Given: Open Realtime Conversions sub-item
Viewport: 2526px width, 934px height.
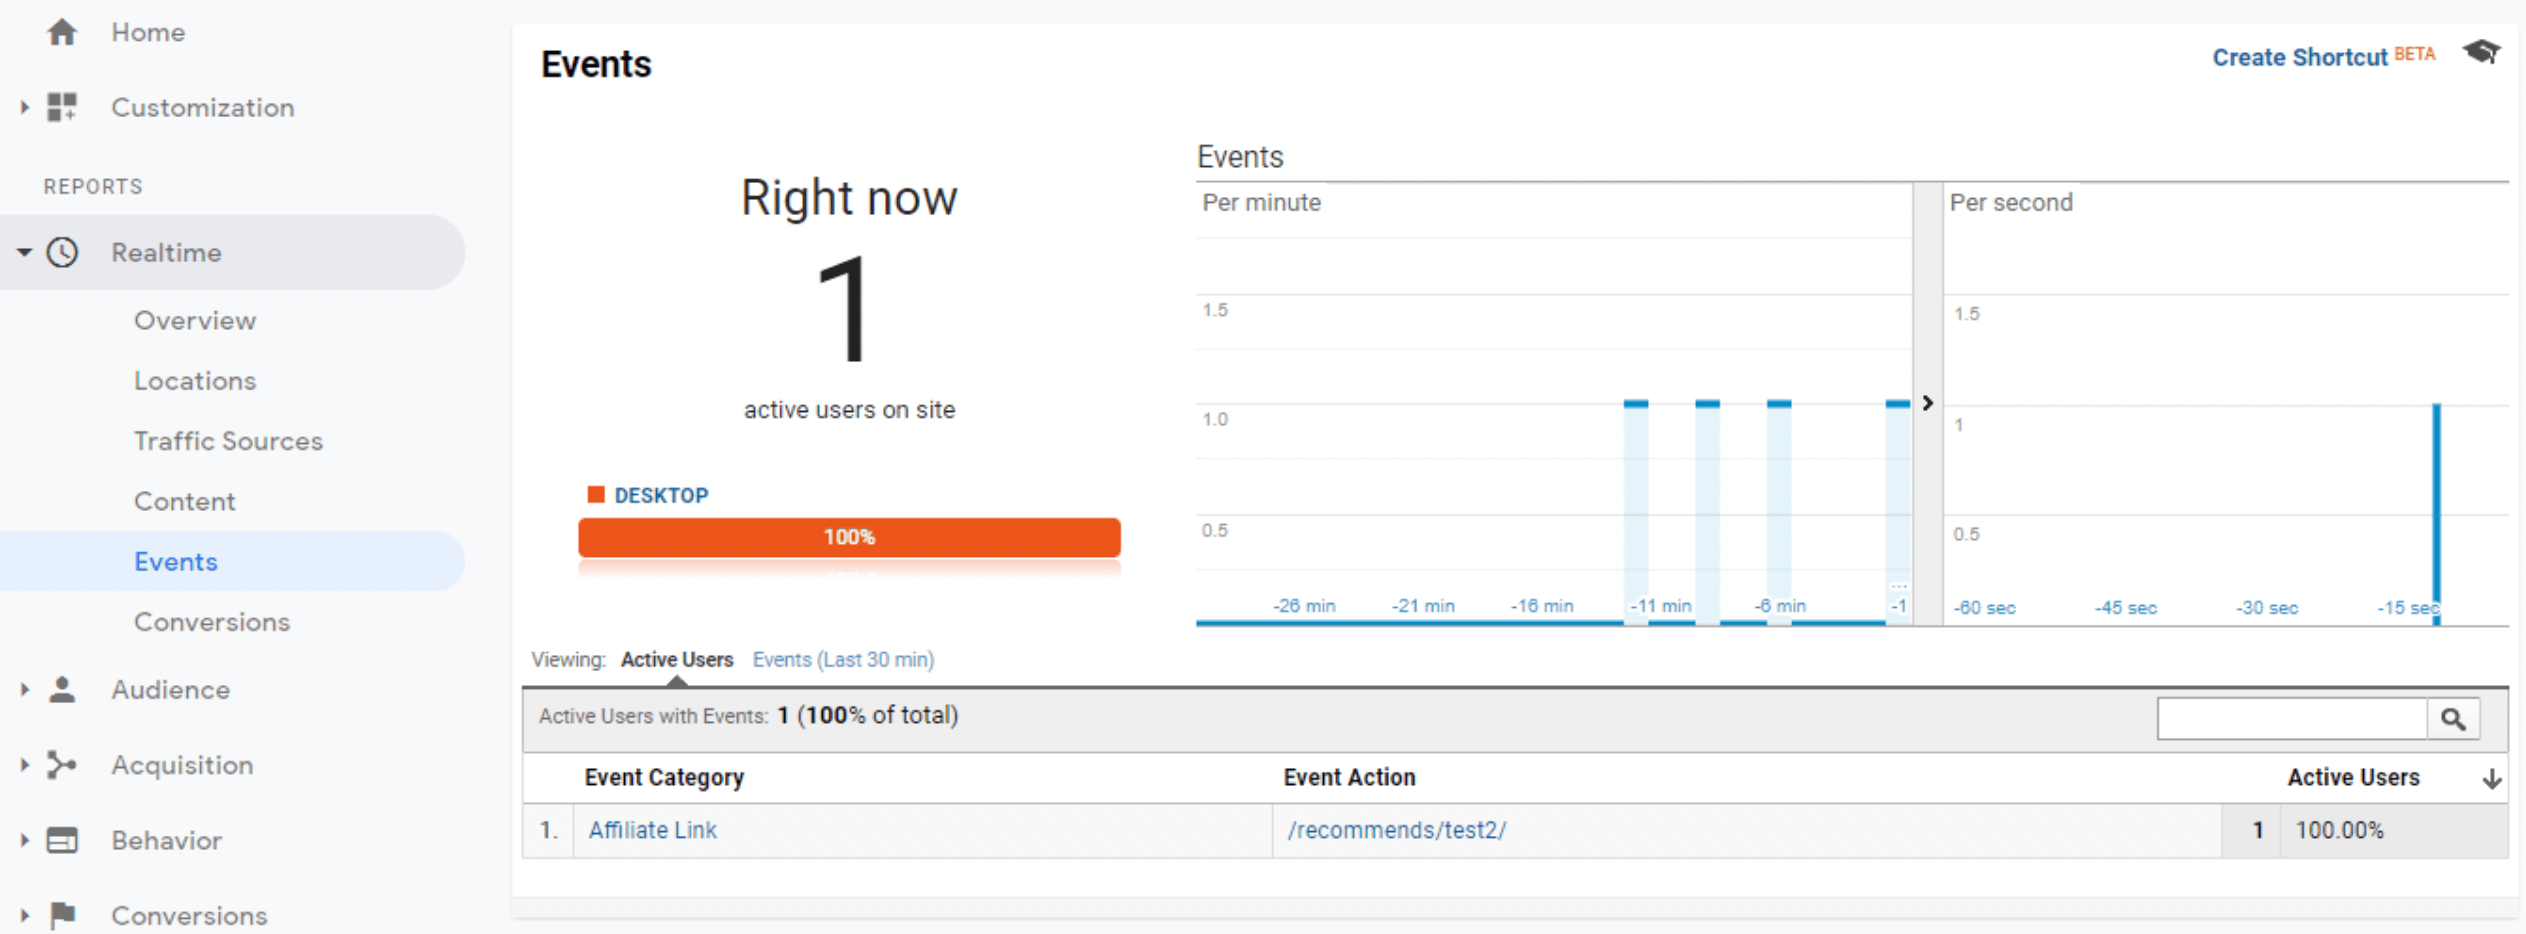Looking at the screenshot, I should (212, 622).
